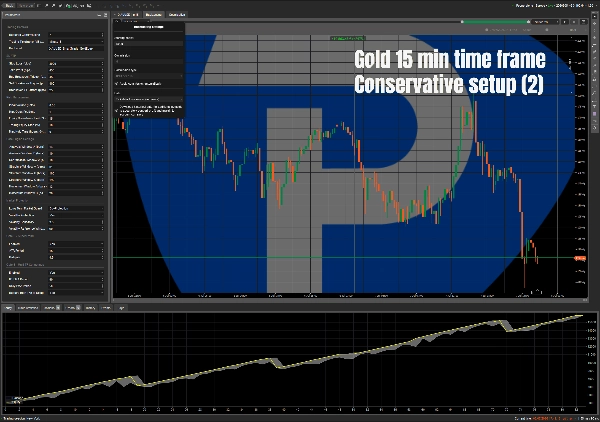Select the purple square in right drawing toolbar
Screen dimensions: 600x422
pyautogui.click(x=595, y=114)
